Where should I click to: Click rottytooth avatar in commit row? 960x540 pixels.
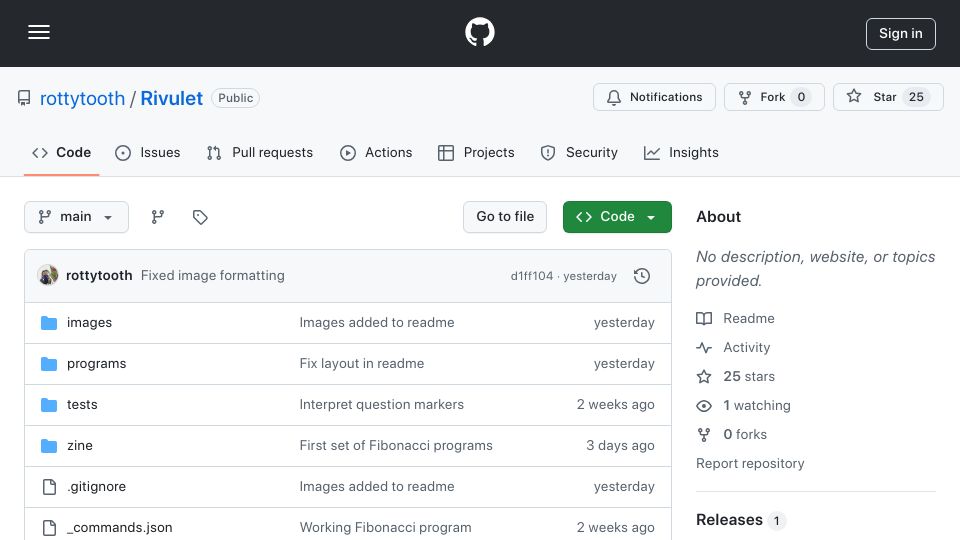point(48,276)
